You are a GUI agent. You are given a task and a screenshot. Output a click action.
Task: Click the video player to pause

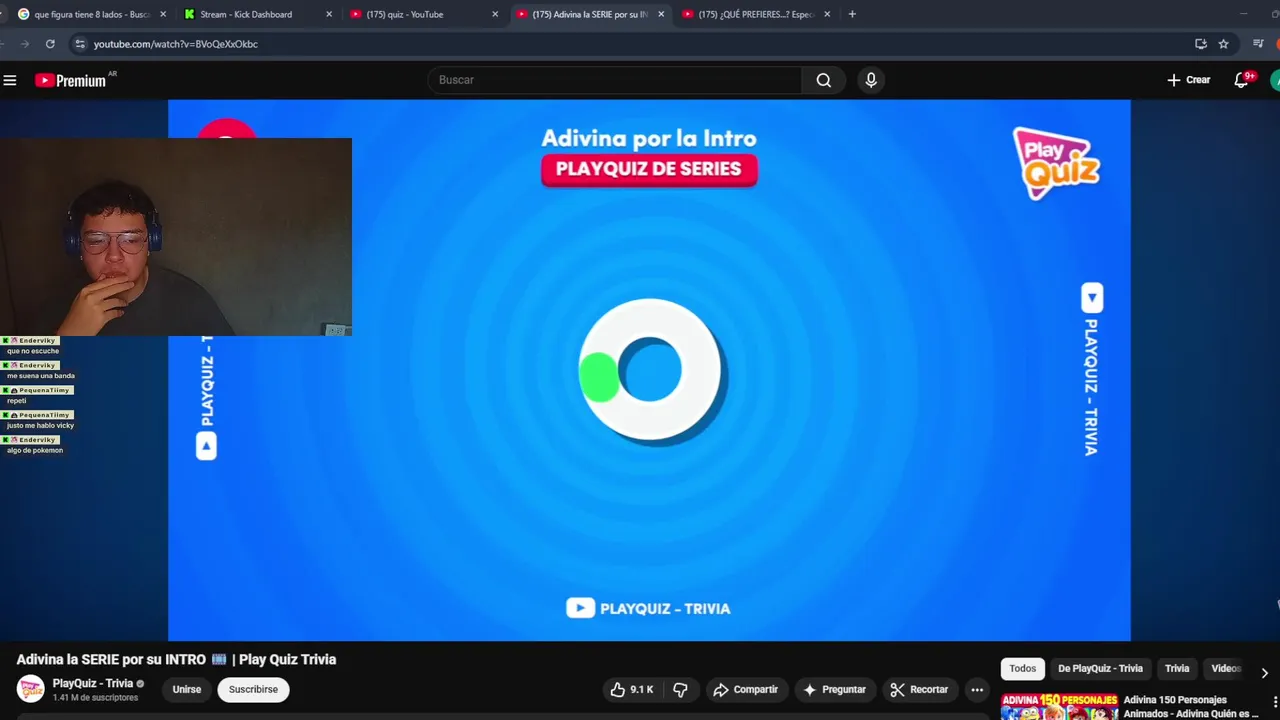point(649,370)
